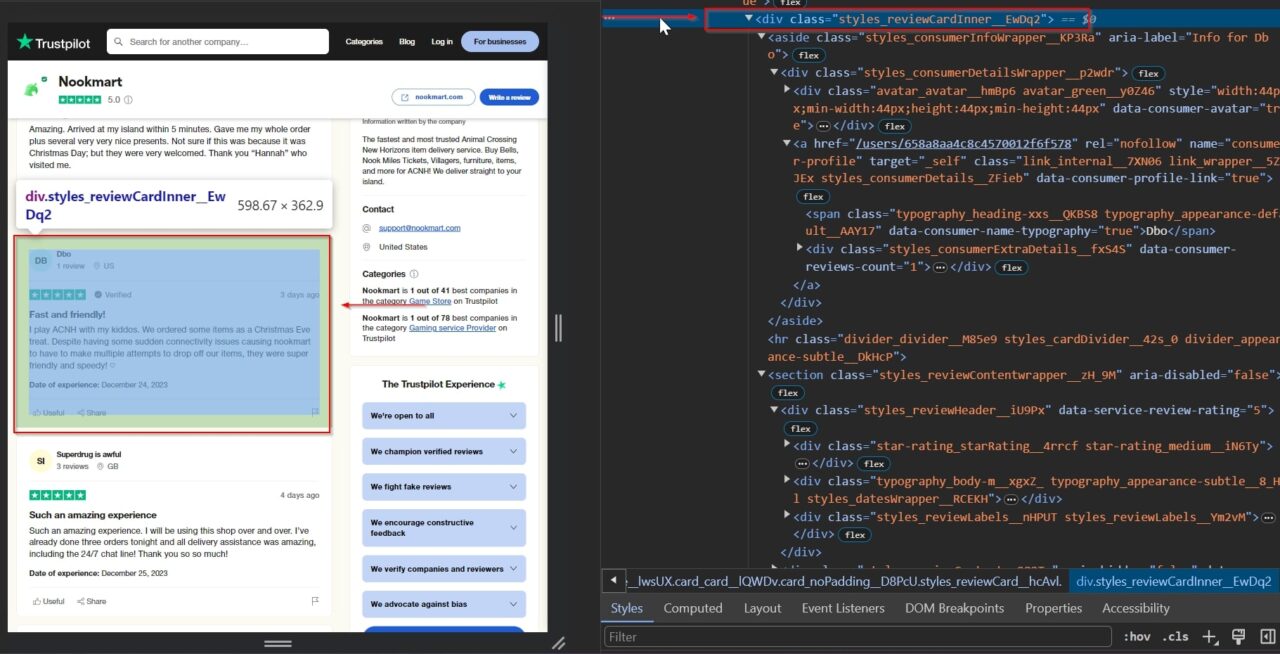The image size is (1280, 654).
Task: Click the computed styles sidebar icon
Action: pos(1267,636)
